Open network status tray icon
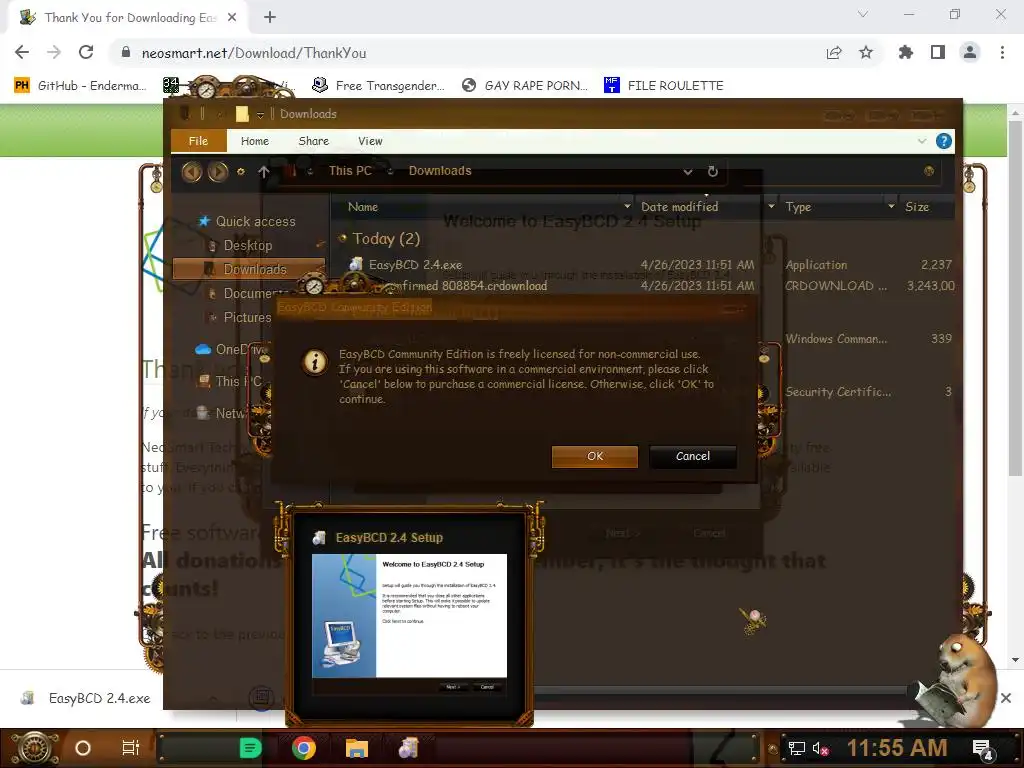This screenshot has height=768, width=1024. tap(796, 748)
